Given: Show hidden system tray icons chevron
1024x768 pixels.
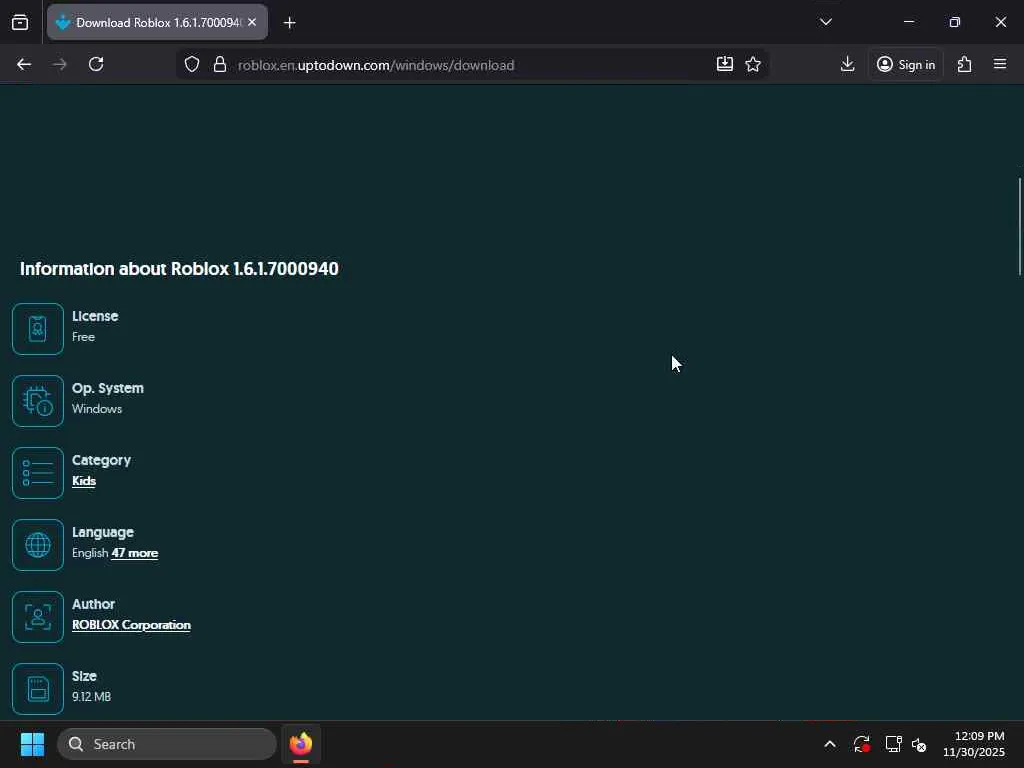Looking at the screenshot, I should point(829,744).
